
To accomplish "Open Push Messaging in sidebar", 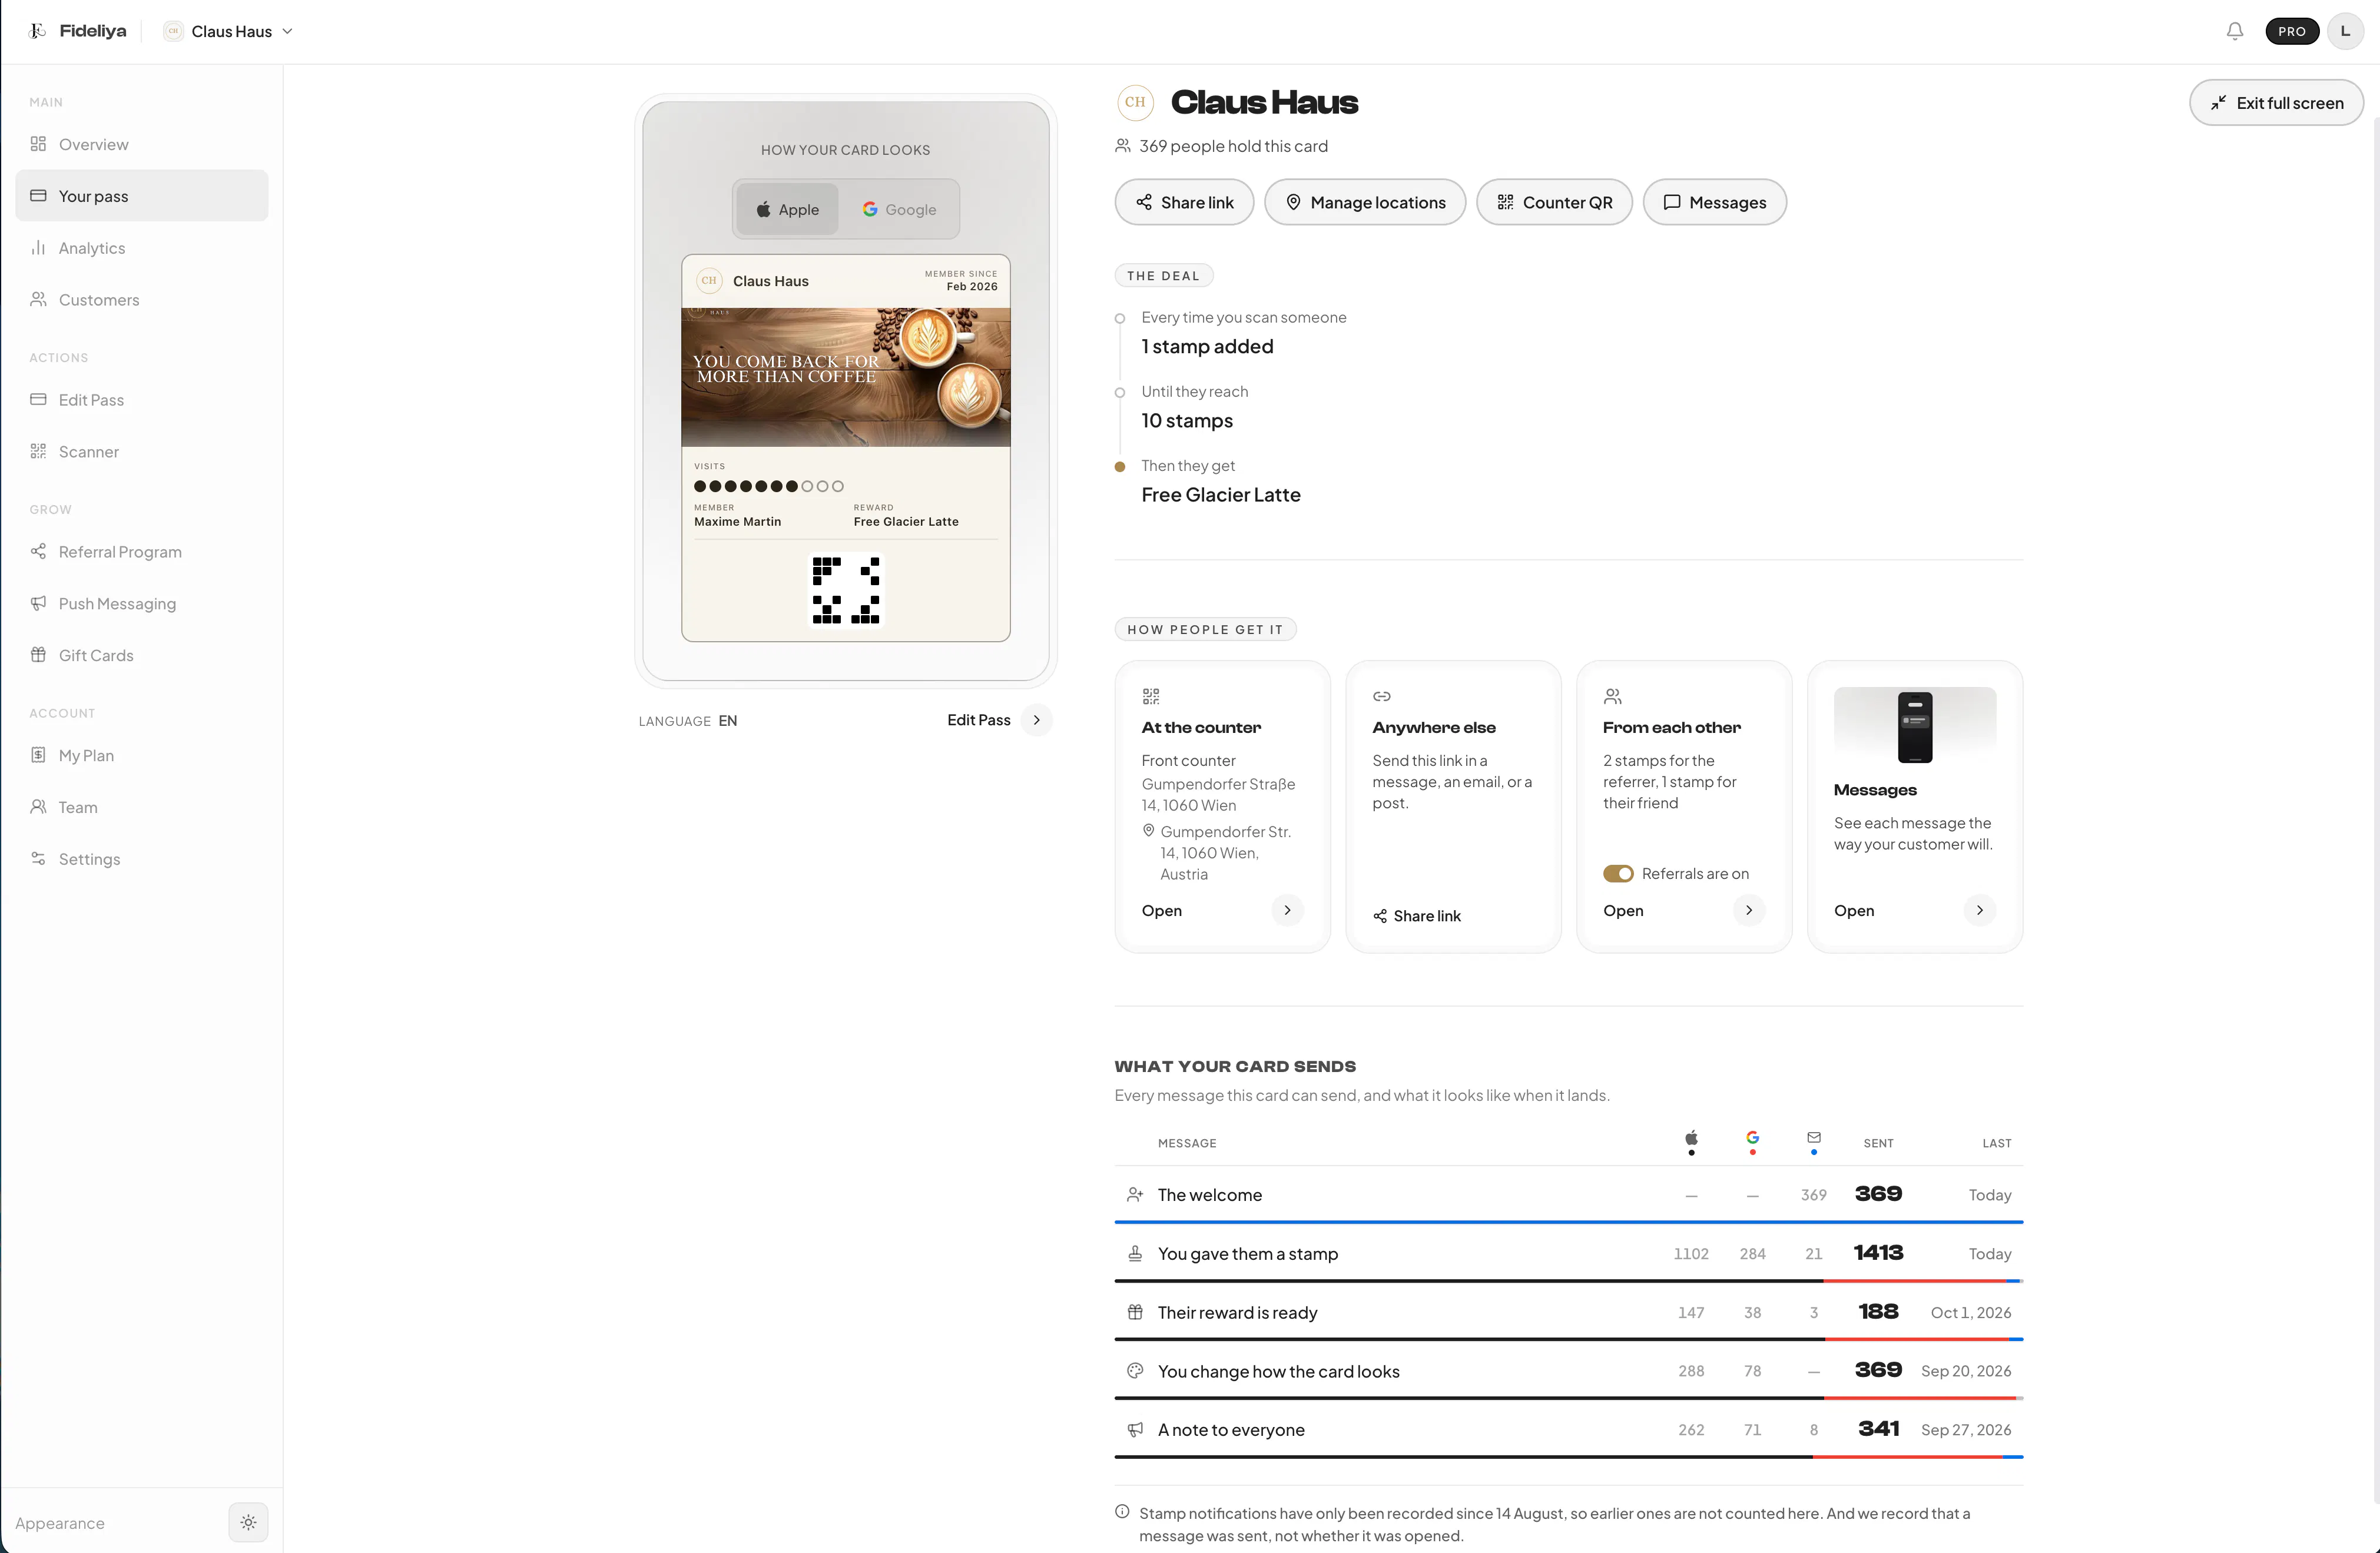I will click(142, 604).
